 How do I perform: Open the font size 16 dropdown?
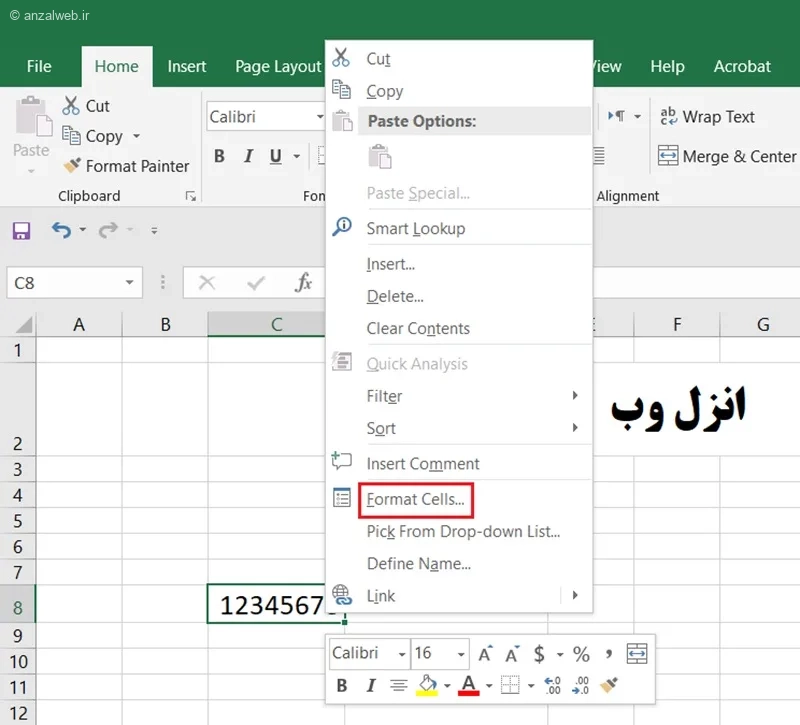pos(461,655)
